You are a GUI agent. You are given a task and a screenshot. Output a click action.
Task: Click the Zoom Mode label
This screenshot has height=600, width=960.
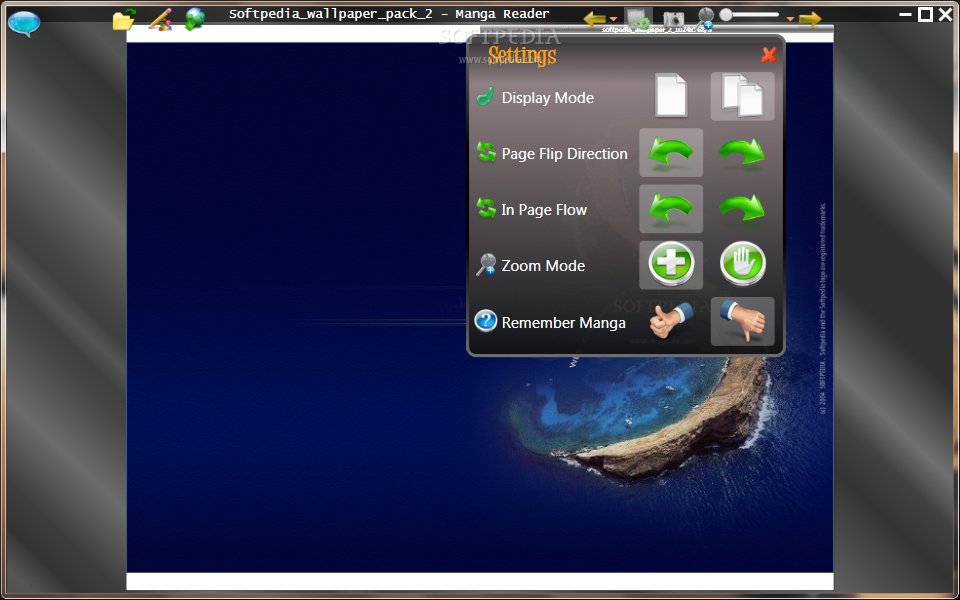[x=543, y=266]
